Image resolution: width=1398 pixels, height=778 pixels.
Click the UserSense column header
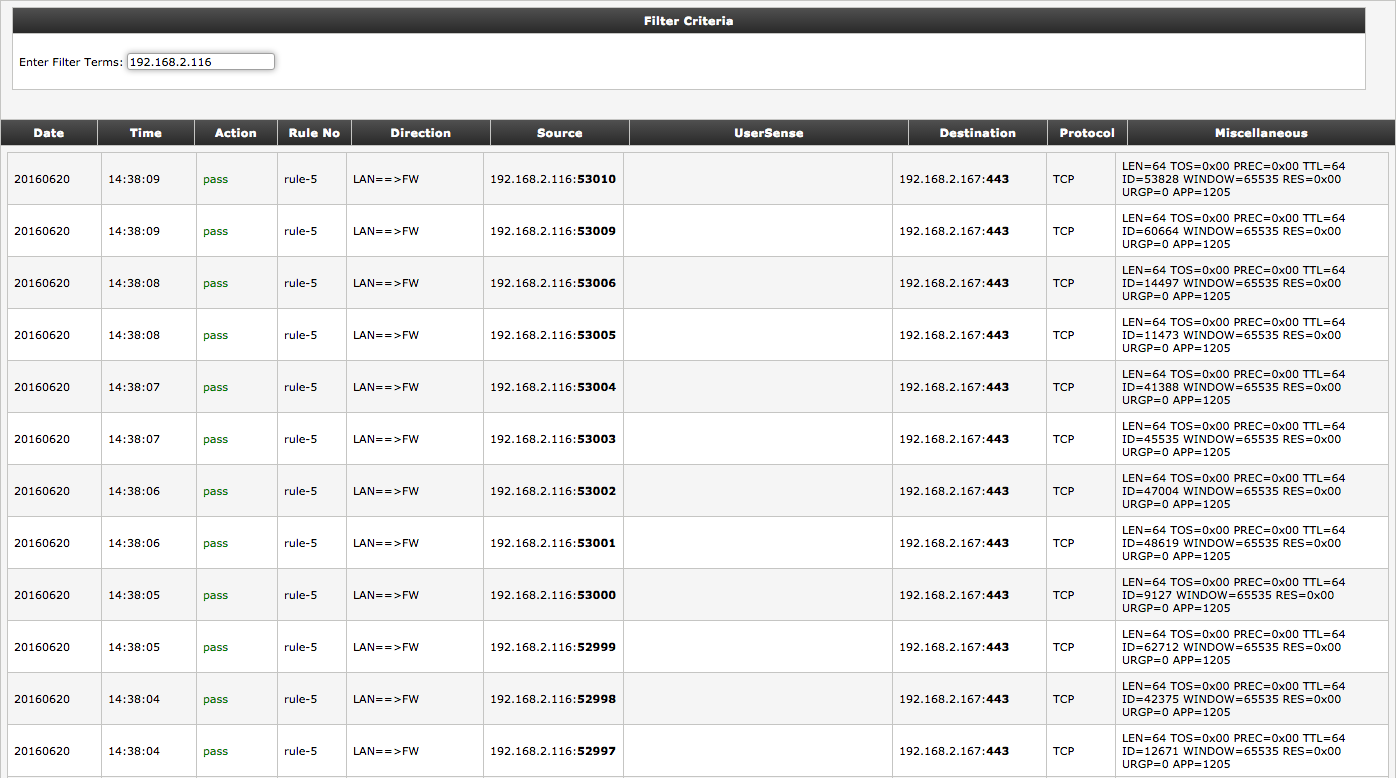(769, 133)
